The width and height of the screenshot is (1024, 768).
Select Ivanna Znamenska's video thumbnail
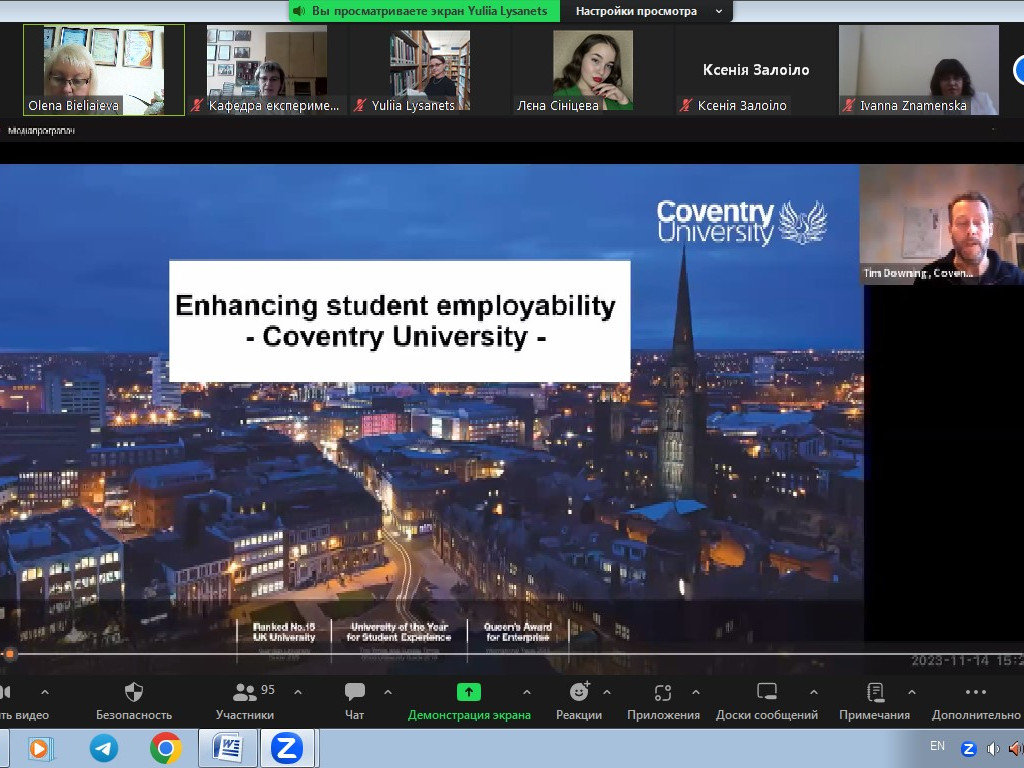click(x=919, y=70)
